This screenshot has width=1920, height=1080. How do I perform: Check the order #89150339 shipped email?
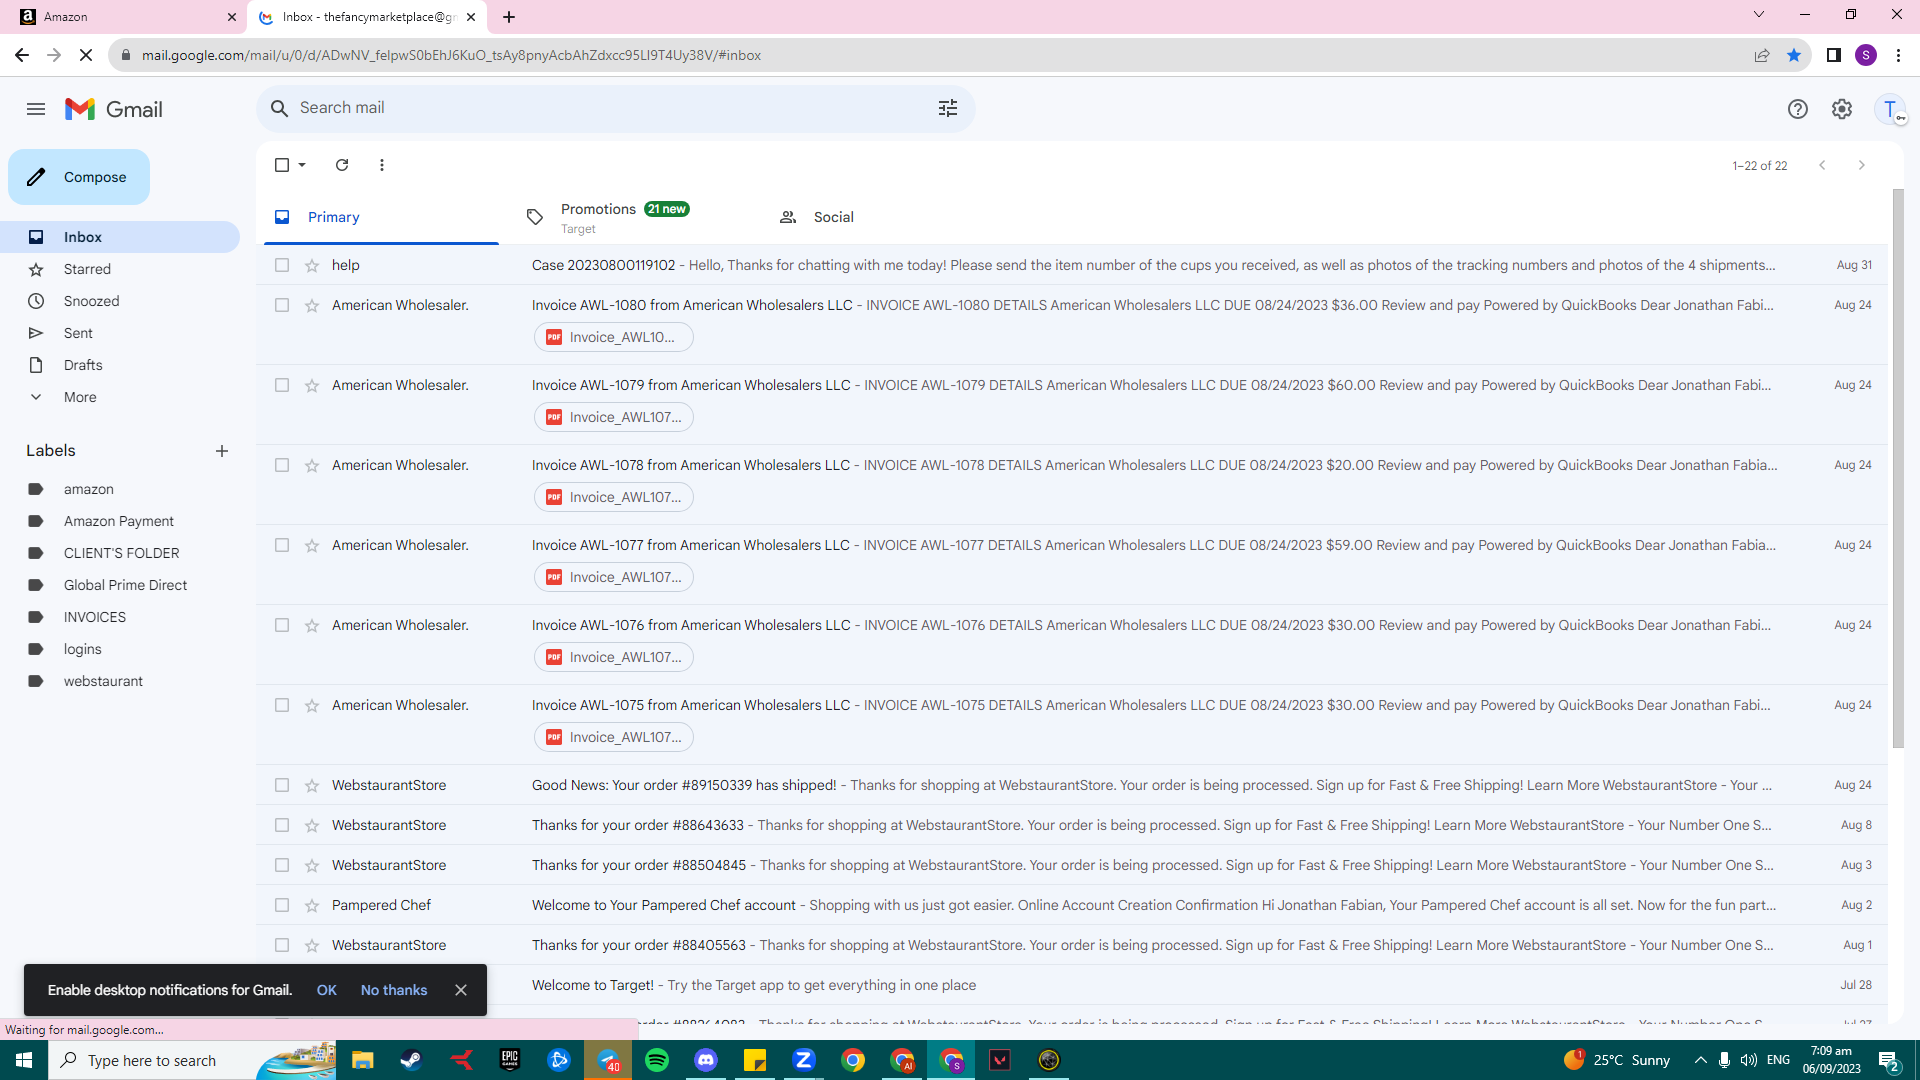click(282, 785)
